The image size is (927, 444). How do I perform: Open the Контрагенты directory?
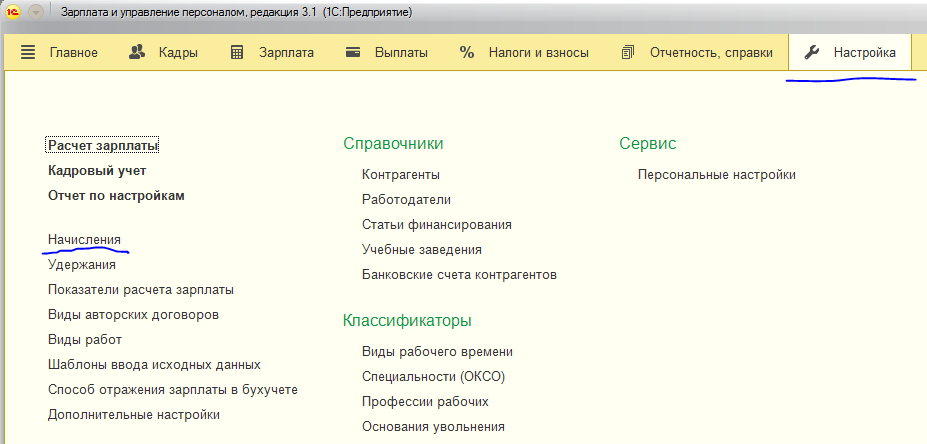coord(401,175)
